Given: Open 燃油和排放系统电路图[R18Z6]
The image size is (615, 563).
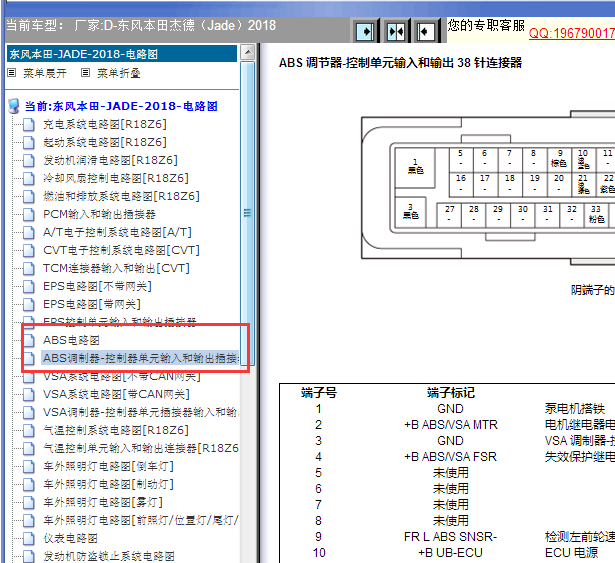Looking at the screenshot, I should coord(121,197).
